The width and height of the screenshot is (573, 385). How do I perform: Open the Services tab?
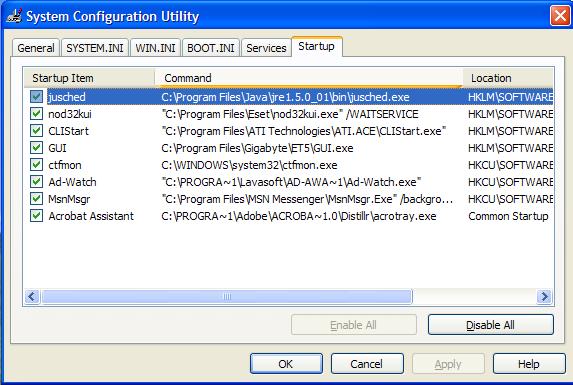266,48
